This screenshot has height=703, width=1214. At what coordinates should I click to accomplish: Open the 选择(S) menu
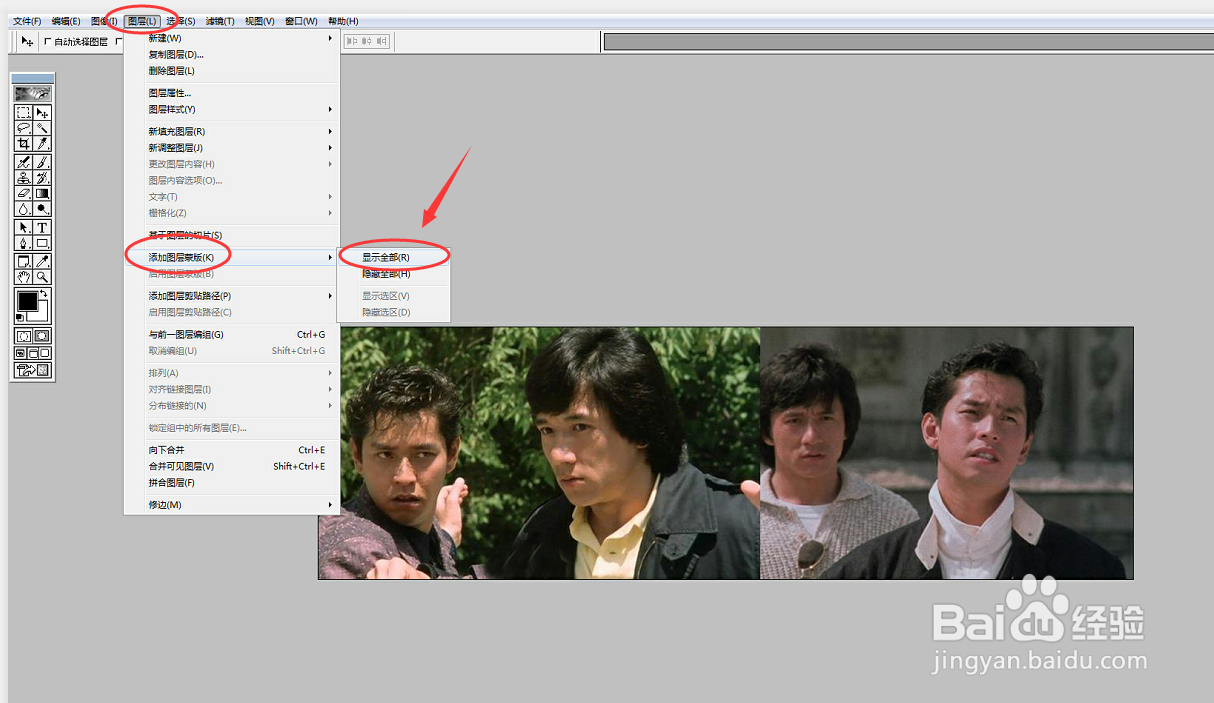[181, 21]
